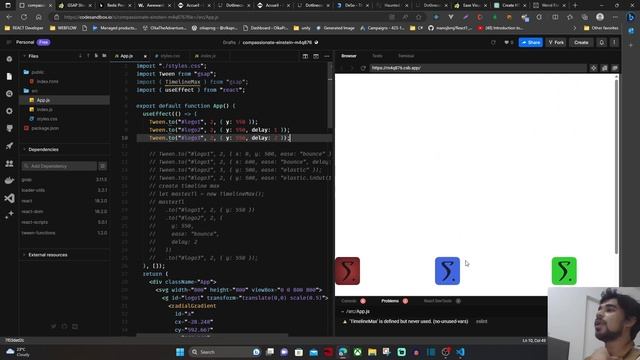Open App.js in file tree
Viewport: 640px width, 360px height.
65,100
